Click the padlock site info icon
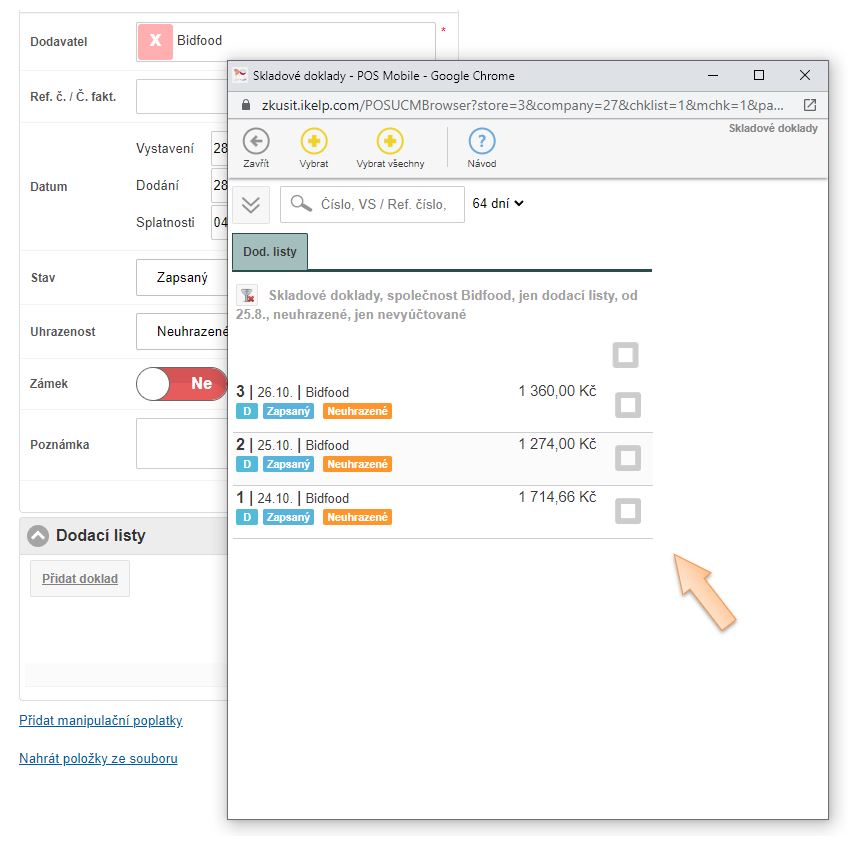 tap(245, 105)
